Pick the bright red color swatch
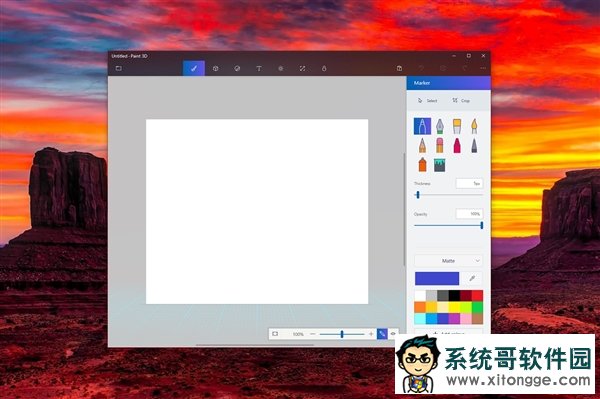This screenshot has height=399, width=600. 477,296
